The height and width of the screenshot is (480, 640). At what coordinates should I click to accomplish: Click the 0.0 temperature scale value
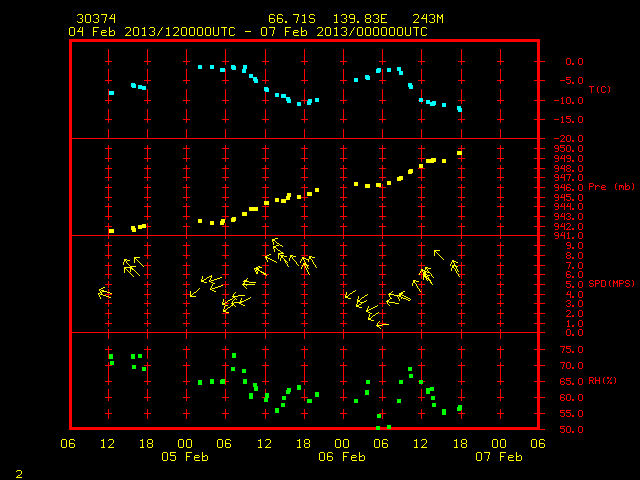pos(574,62)
